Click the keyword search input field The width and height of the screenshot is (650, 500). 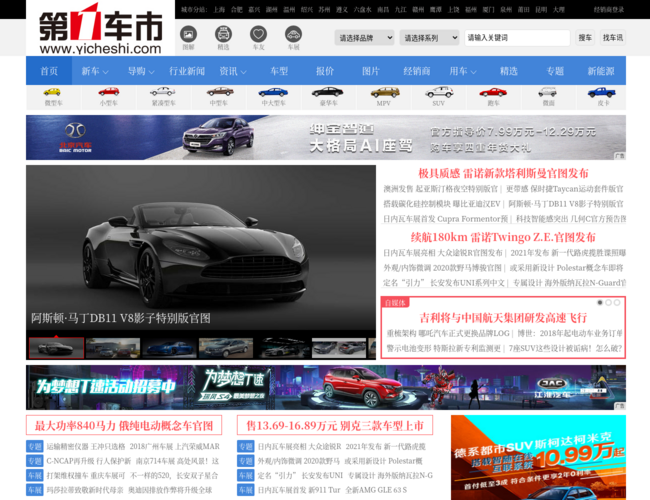click(x=516, y=38)
